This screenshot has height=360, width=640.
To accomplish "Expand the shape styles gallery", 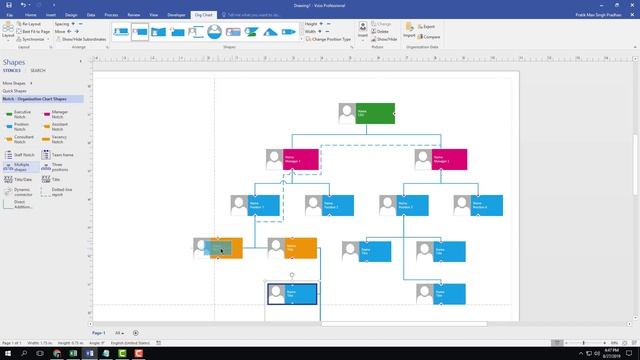I will tap(302, 39).
